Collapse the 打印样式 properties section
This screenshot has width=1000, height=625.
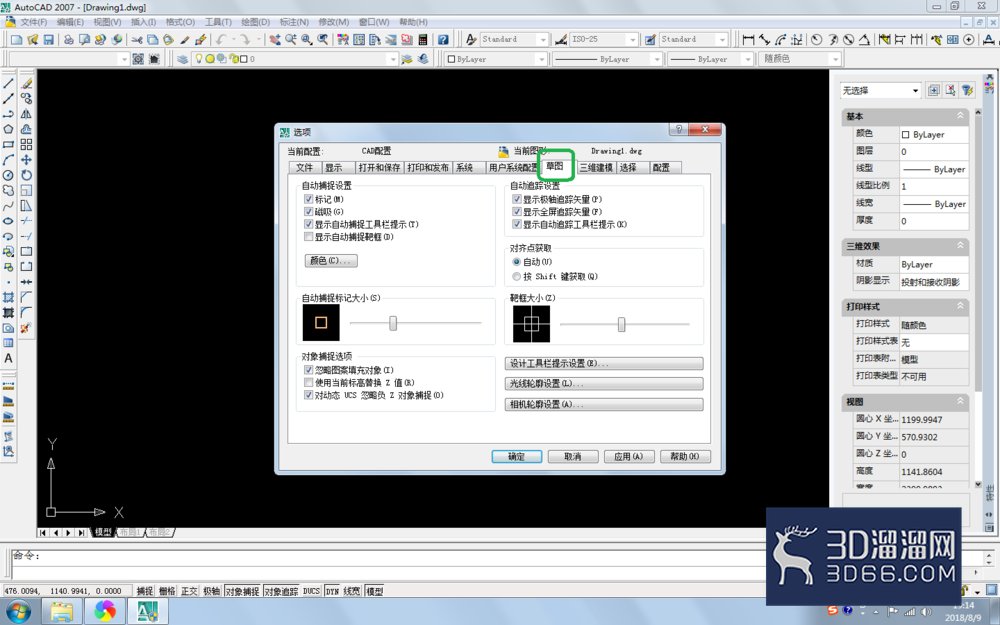(960, 306)
